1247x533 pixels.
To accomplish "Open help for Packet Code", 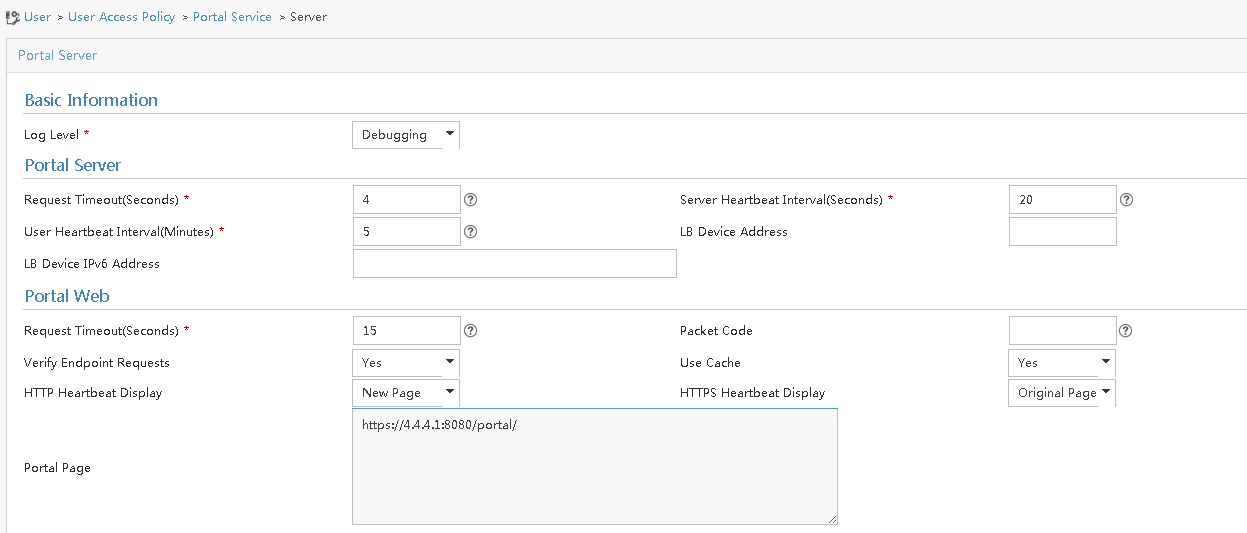I will [x=1127, y=331].
